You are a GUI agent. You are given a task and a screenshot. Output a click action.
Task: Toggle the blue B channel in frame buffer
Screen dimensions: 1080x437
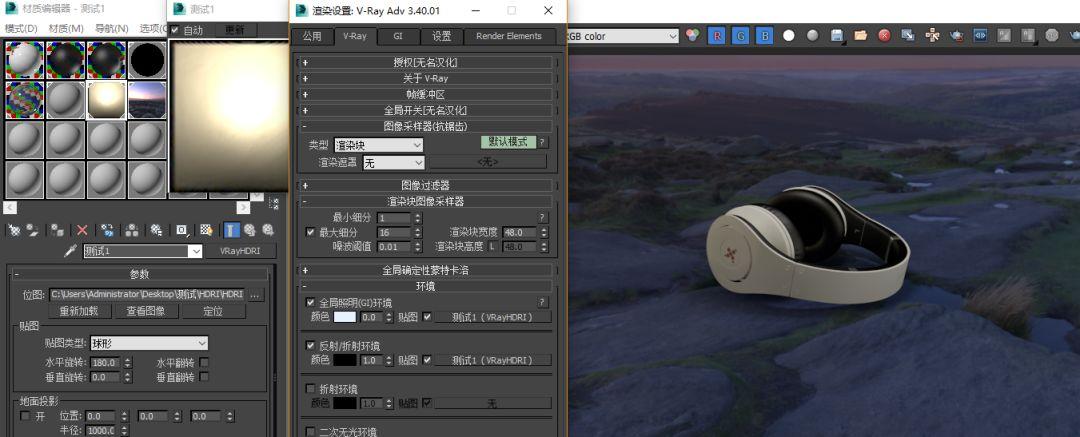[x=764, y=36]
